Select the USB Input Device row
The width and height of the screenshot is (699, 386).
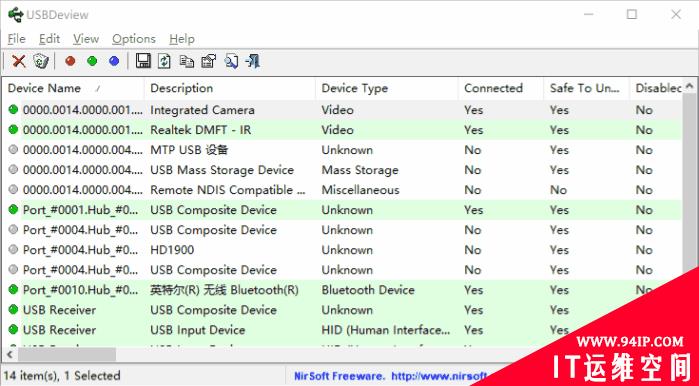342,330
